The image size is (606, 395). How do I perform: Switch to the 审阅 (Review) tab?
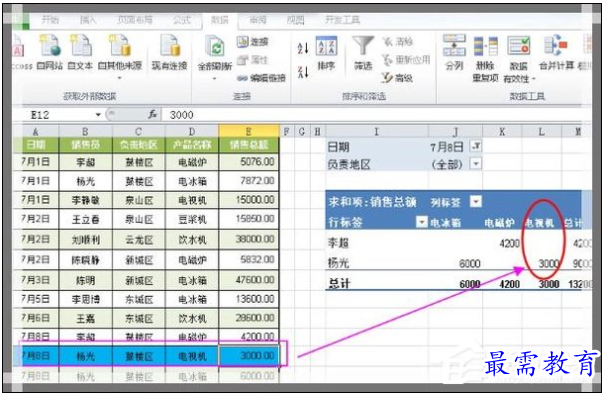point(258,20)
